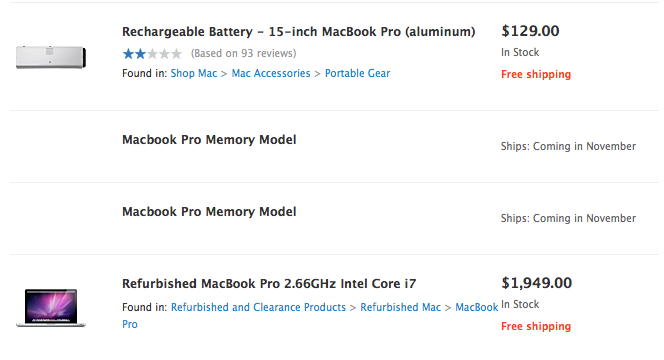
Task: Click the In Stock status for the battery
Action: 520,52
